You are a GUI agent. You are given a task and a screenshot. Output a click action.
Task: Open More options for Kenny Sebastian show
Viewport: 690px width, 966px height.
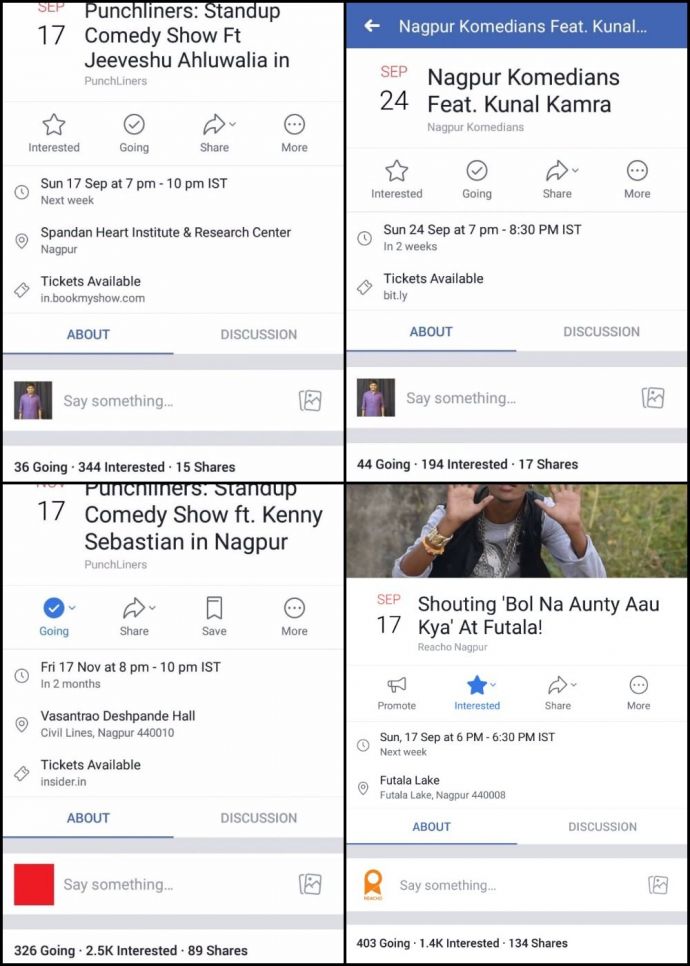pos(294,617)
